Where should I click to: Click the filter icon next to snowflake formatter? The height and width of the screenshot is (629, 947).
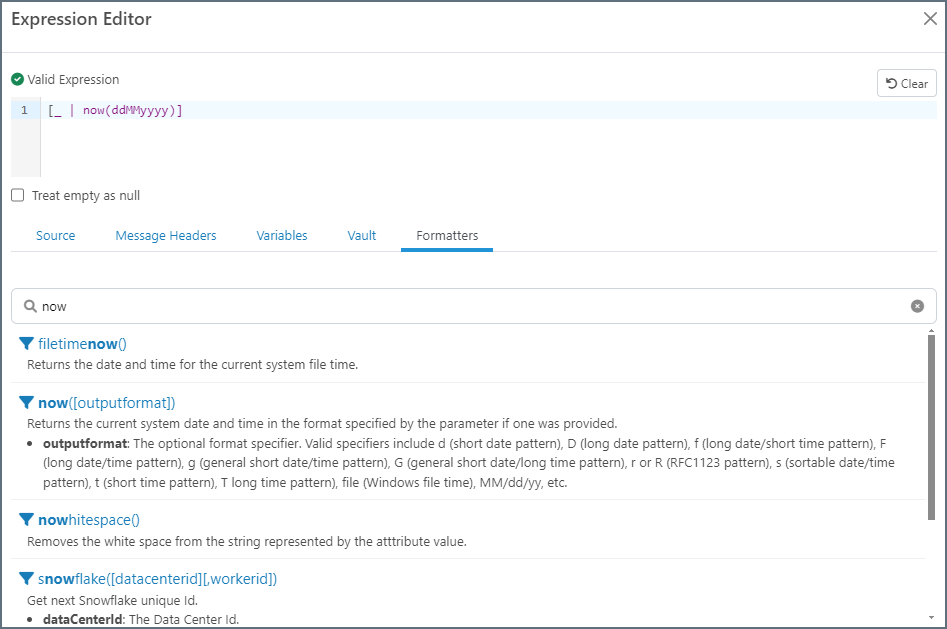(x=27, y=579)
